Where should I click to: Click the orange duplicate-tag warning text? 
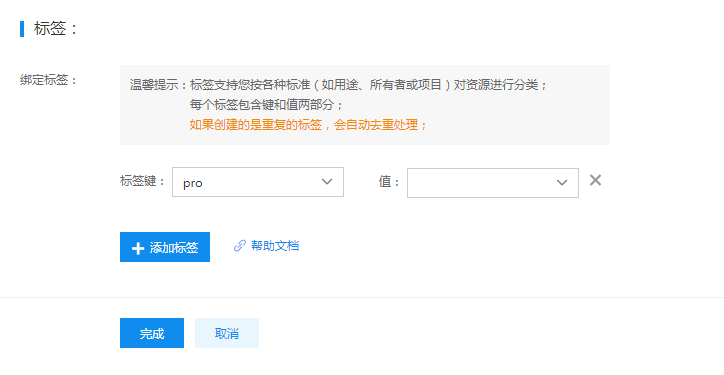tap(308, 125)
